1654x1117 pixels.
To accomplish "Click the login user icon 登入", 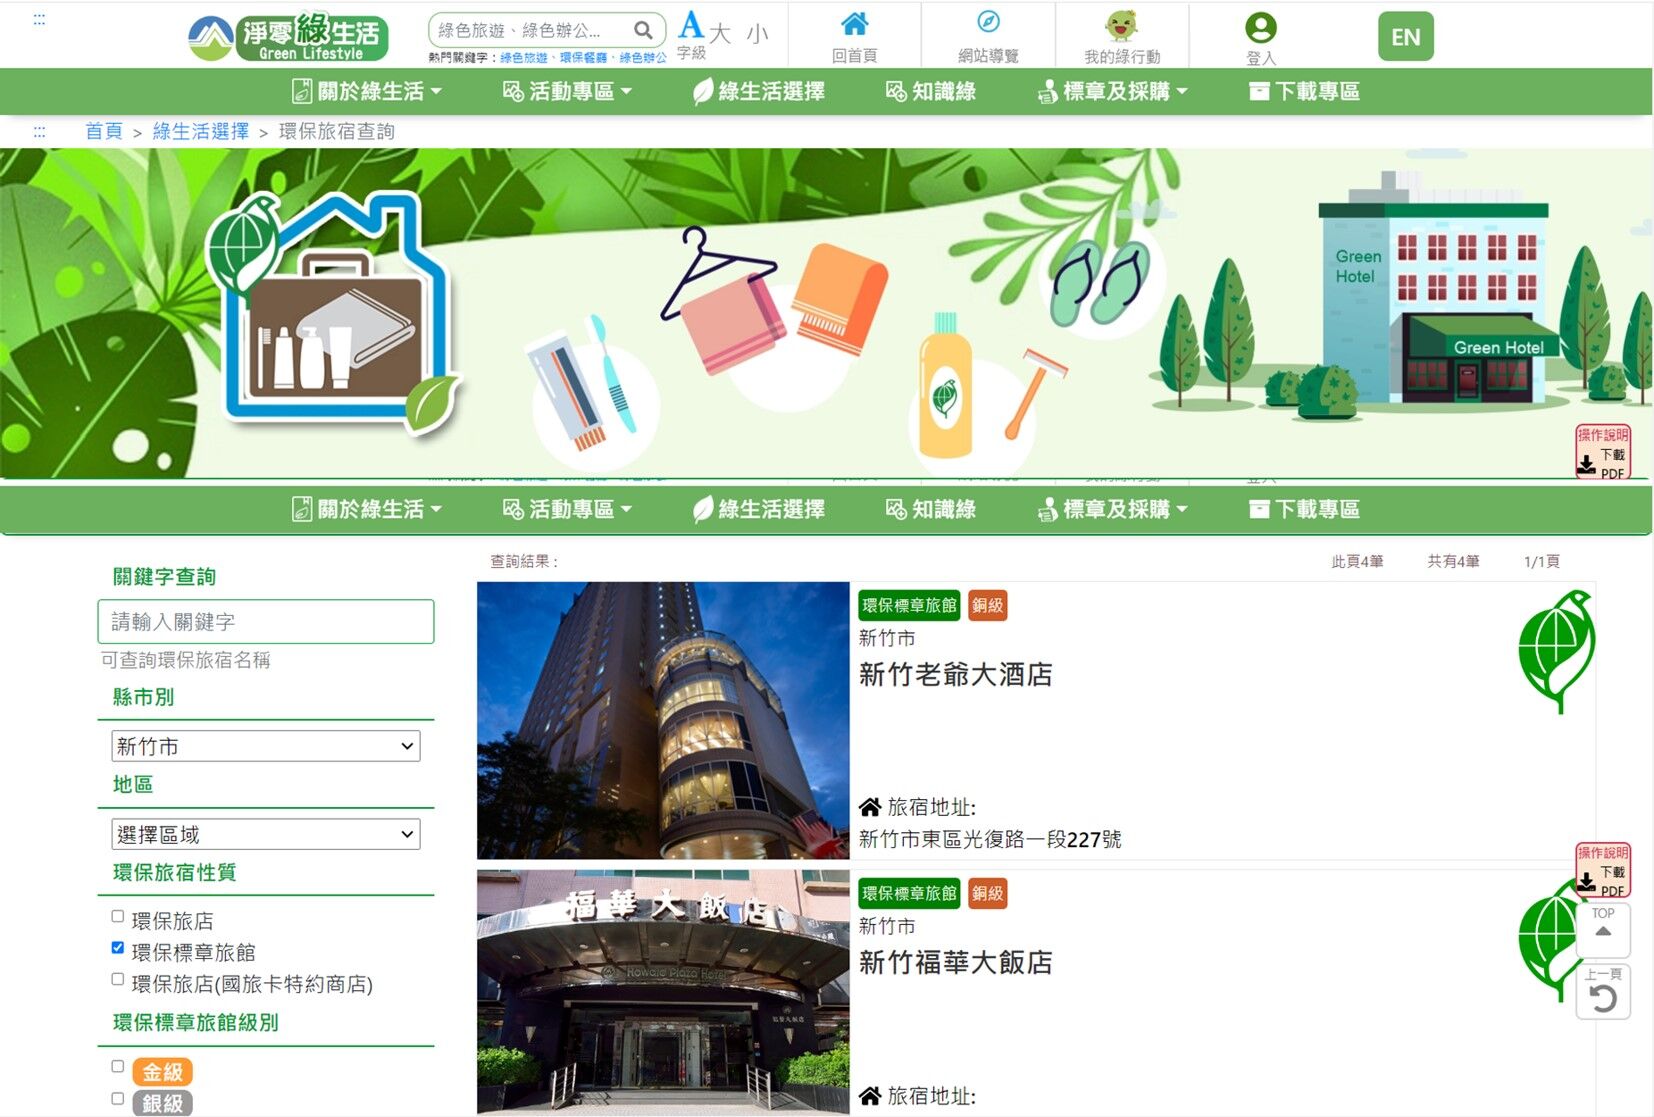I will (x=1260, y=38).
